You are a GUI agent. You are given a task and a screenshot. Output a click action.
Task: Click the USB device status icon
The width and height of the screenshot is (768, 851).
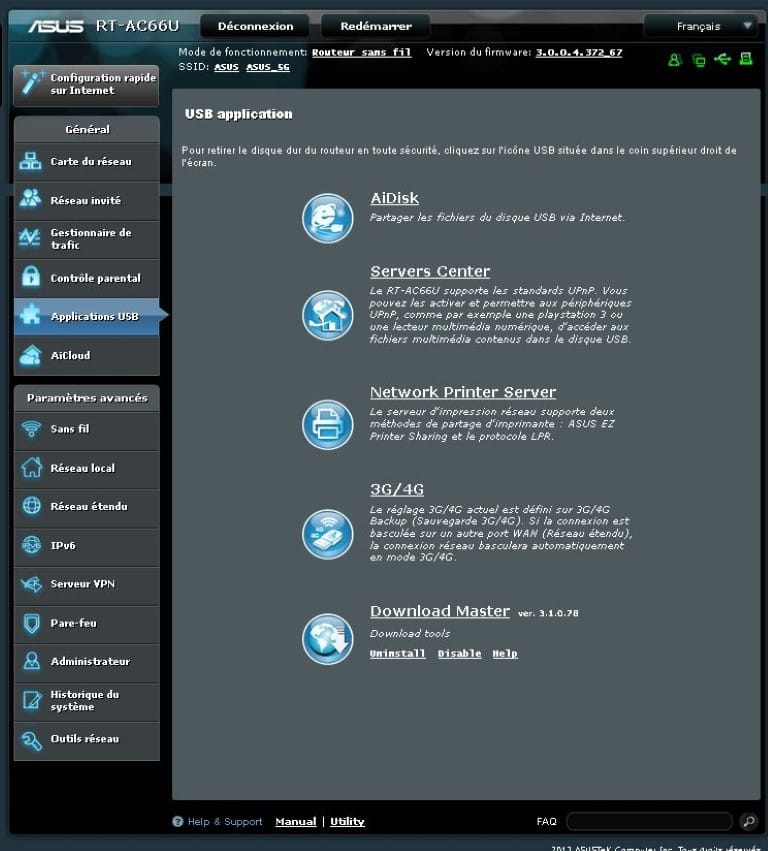pyautogui.click(x=722, y=59)
